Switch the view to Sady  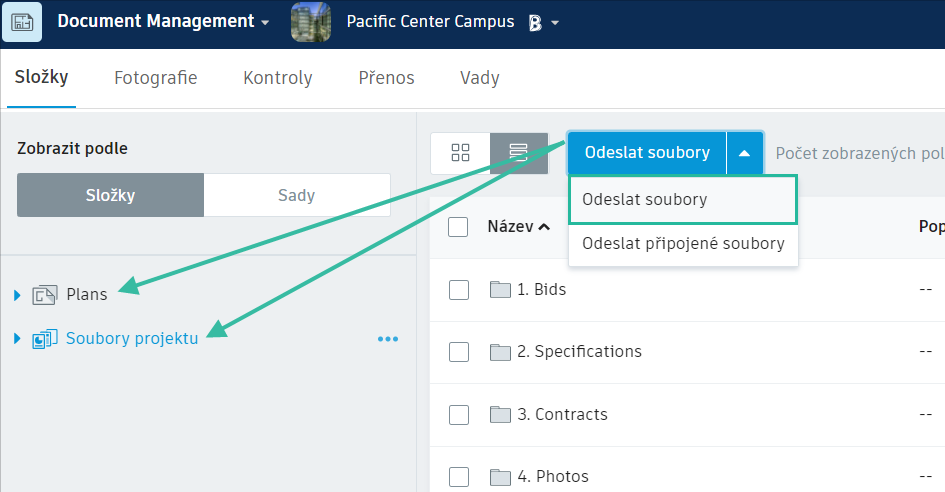[x=296, y=195]
